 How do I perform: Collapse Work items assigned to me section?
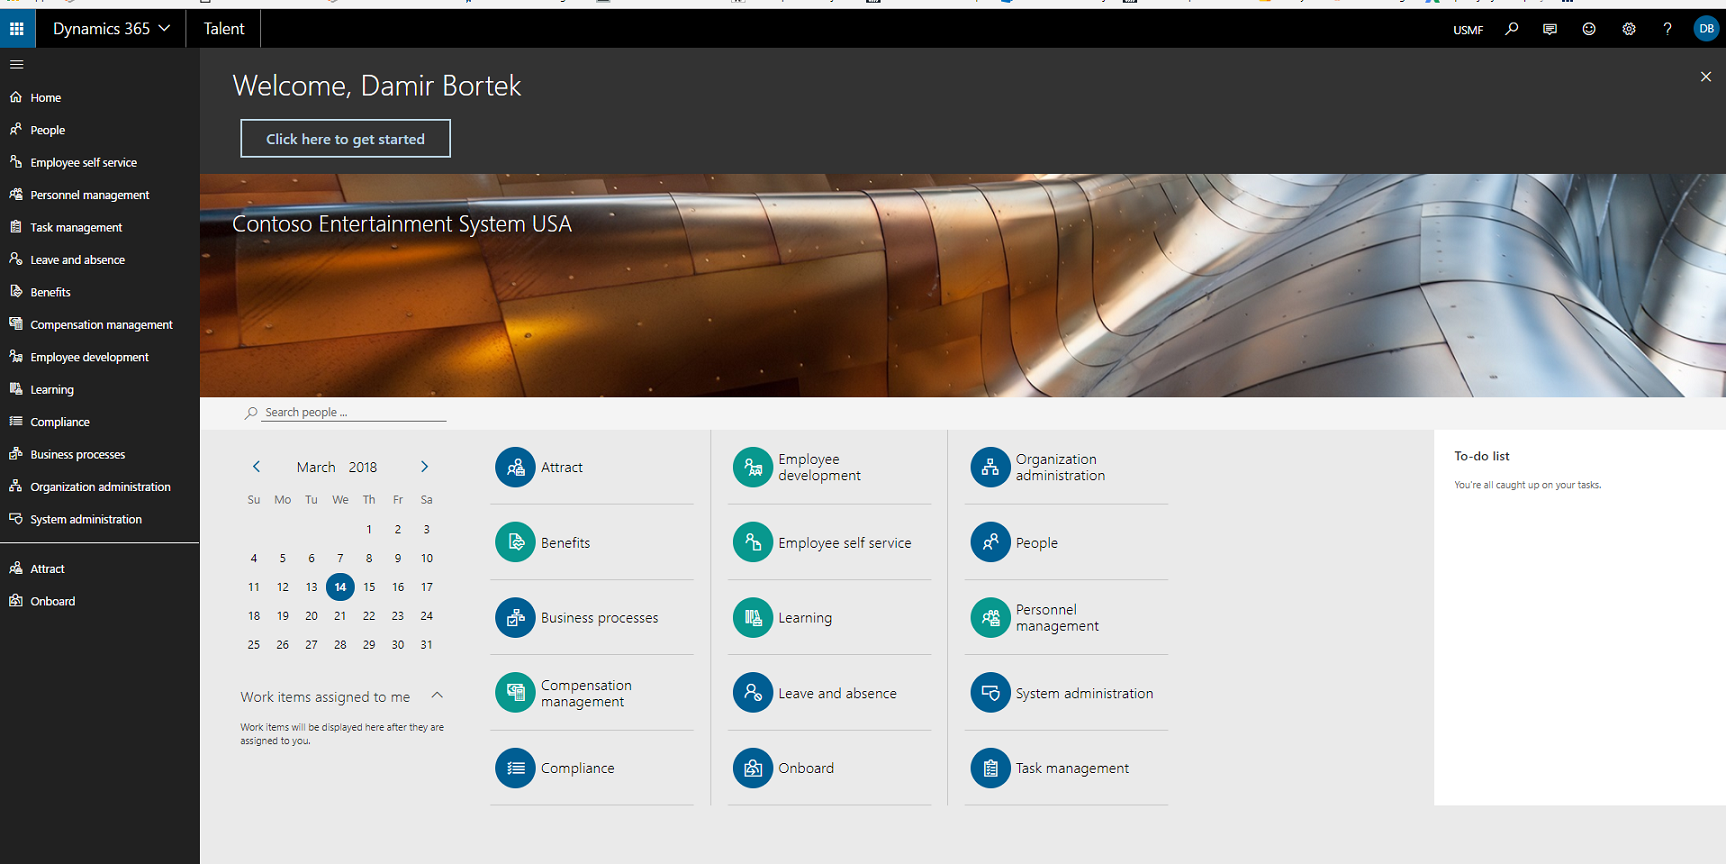point(437,696)
